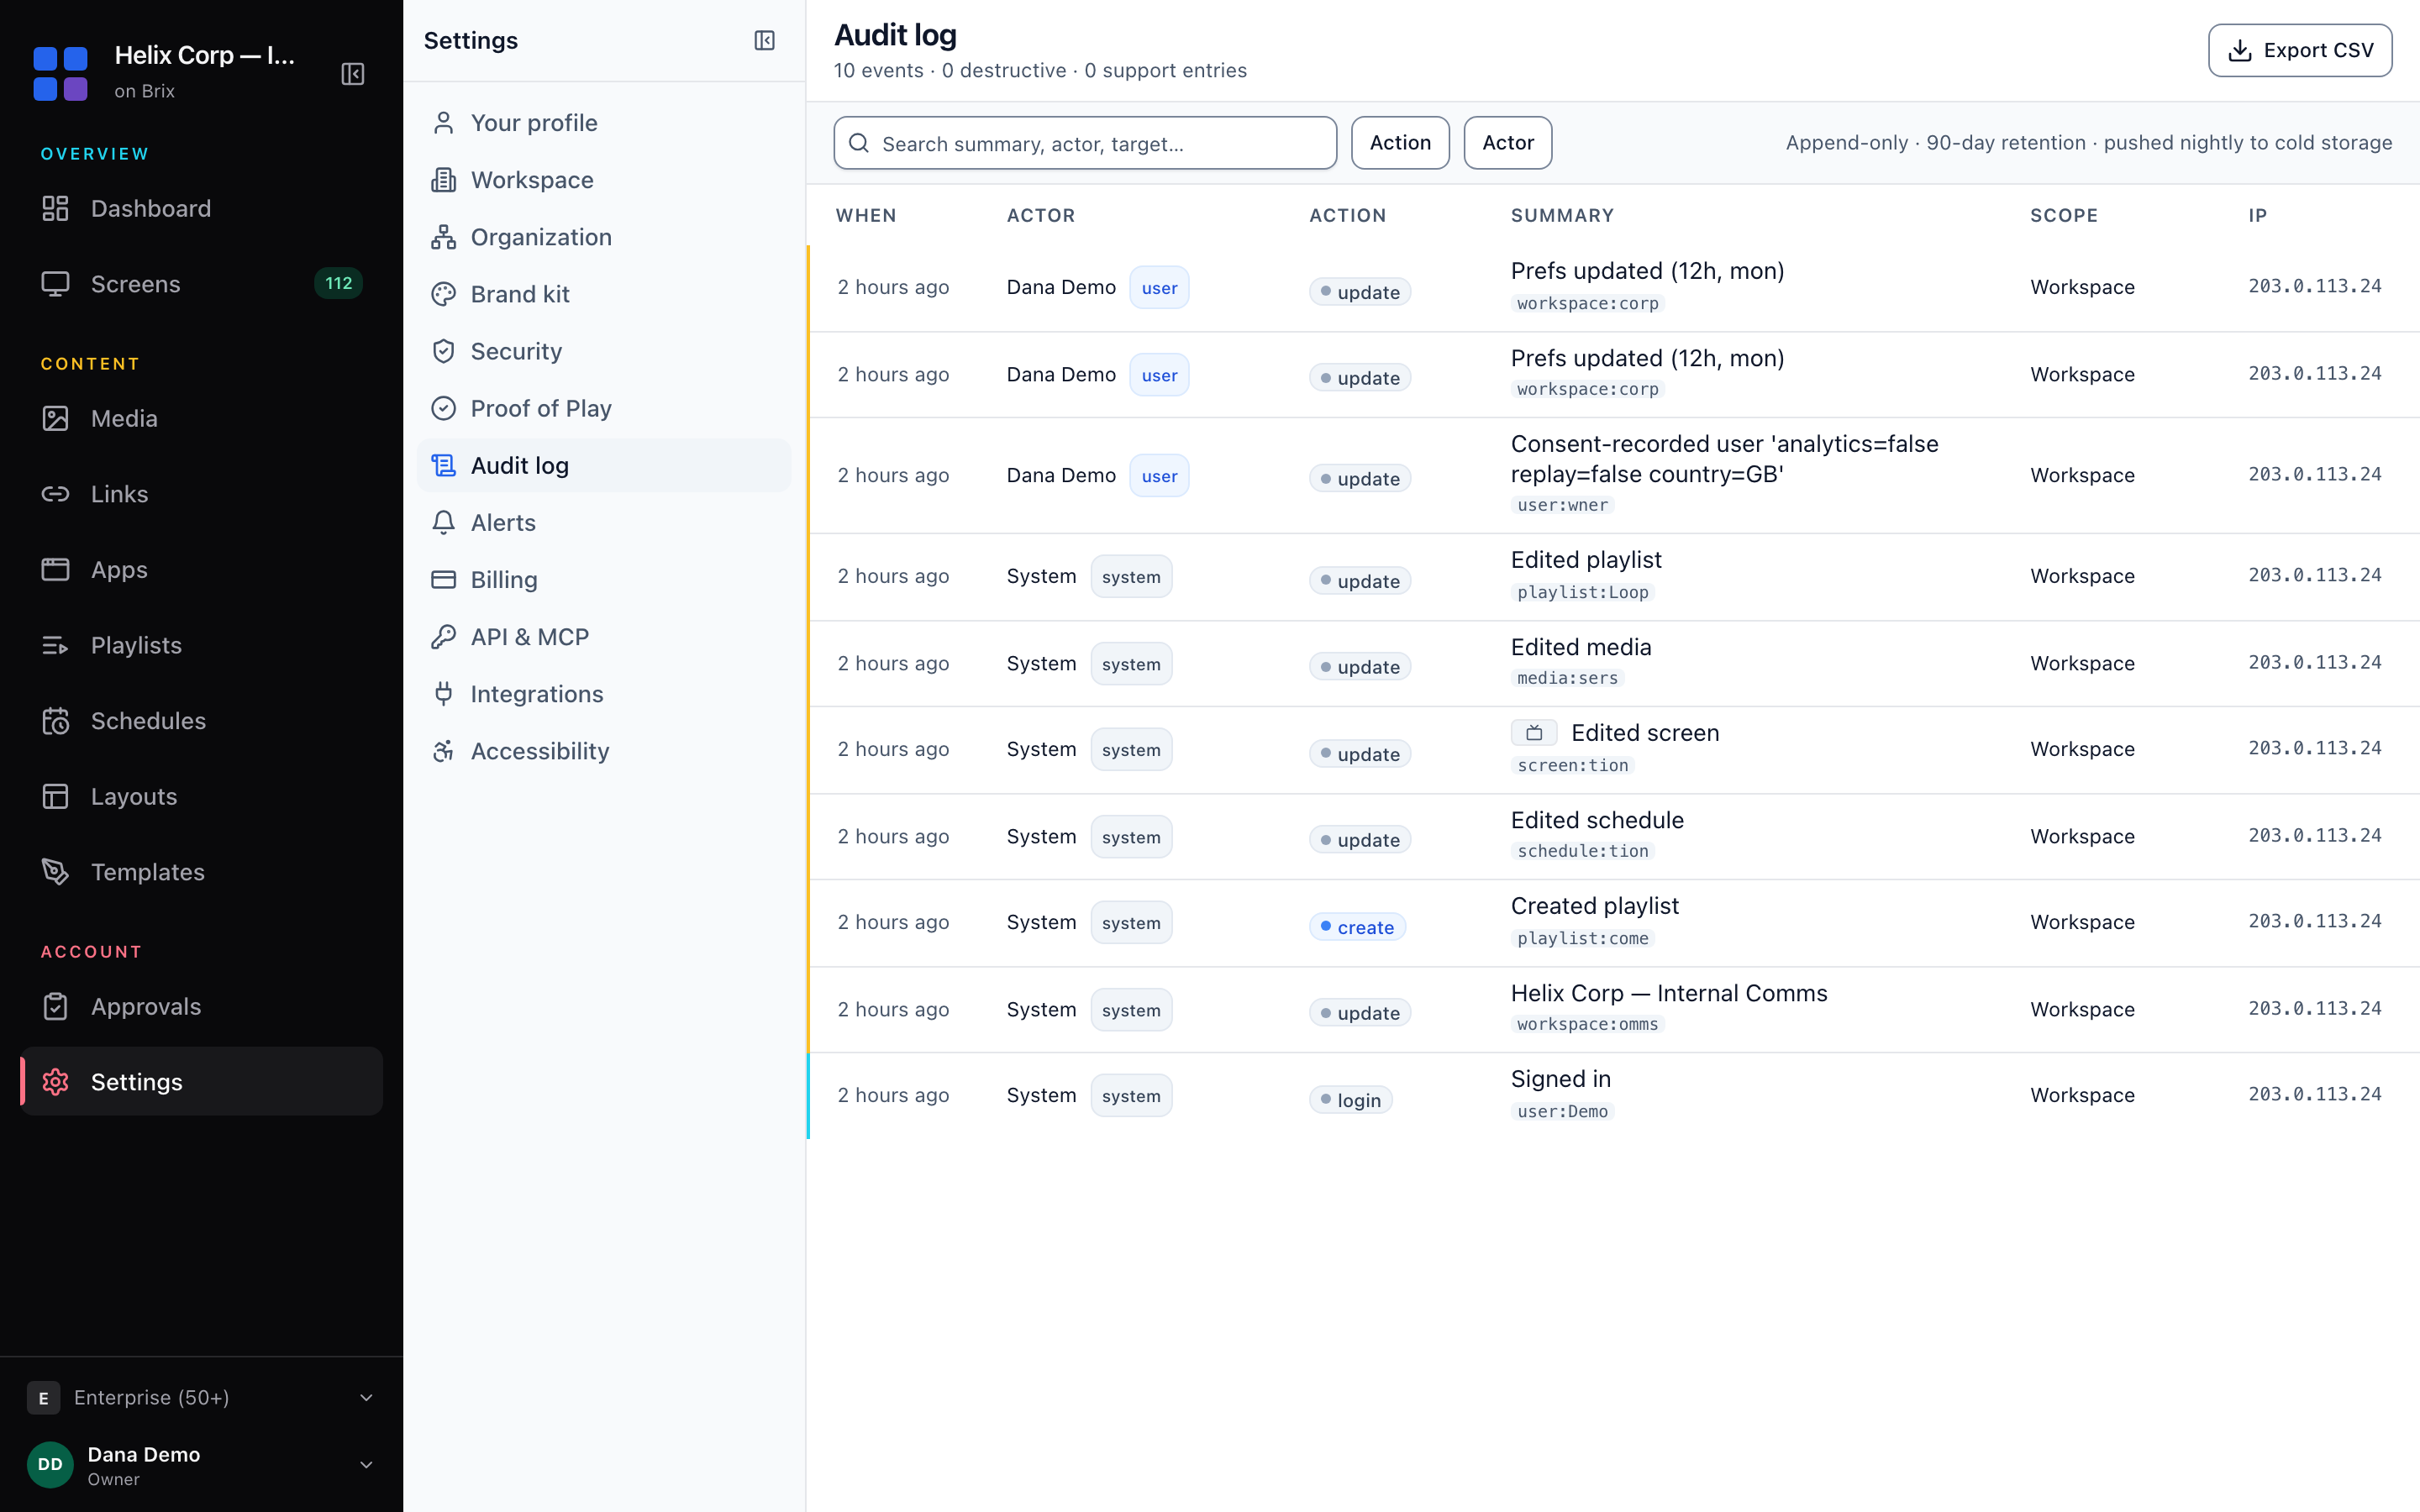
Task: Click the system badge in the Edited media row
Action: [x=1131, y=664]
